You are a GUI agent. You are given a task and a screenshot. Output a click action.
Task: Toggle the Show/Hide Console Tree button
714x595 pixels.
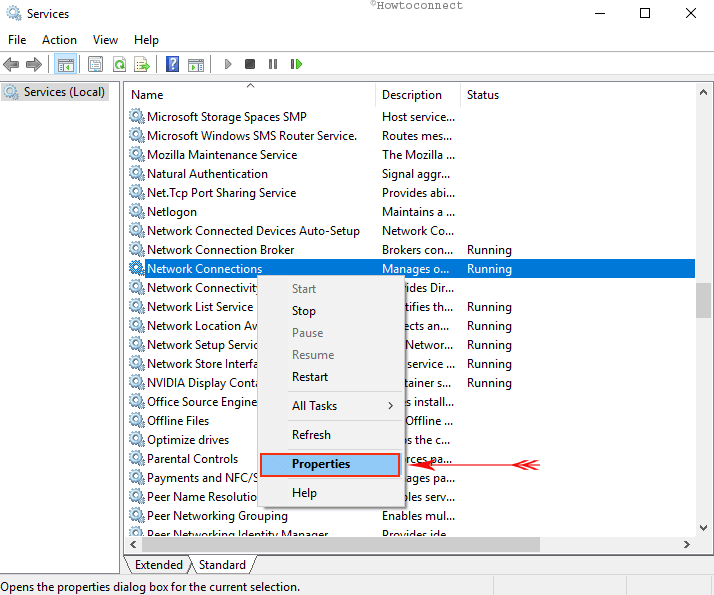pyautogui.click(x=65, y=65)
